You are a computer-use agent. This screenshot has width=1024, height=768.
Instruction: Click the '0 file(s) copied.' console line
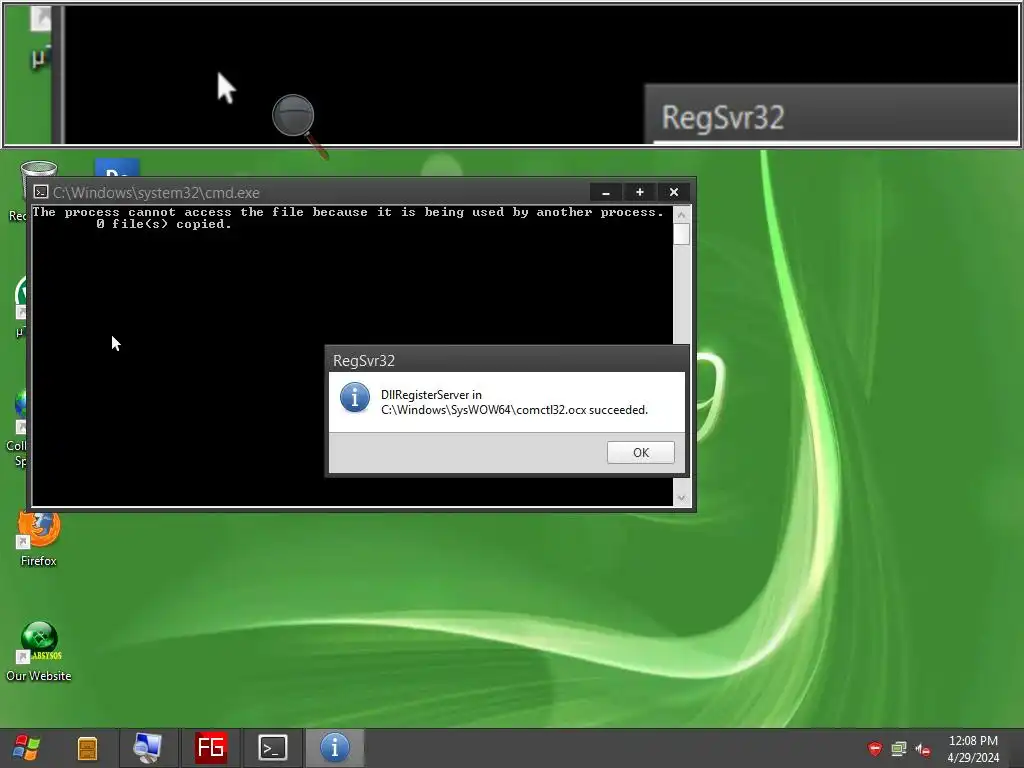[x=164, y=224]
